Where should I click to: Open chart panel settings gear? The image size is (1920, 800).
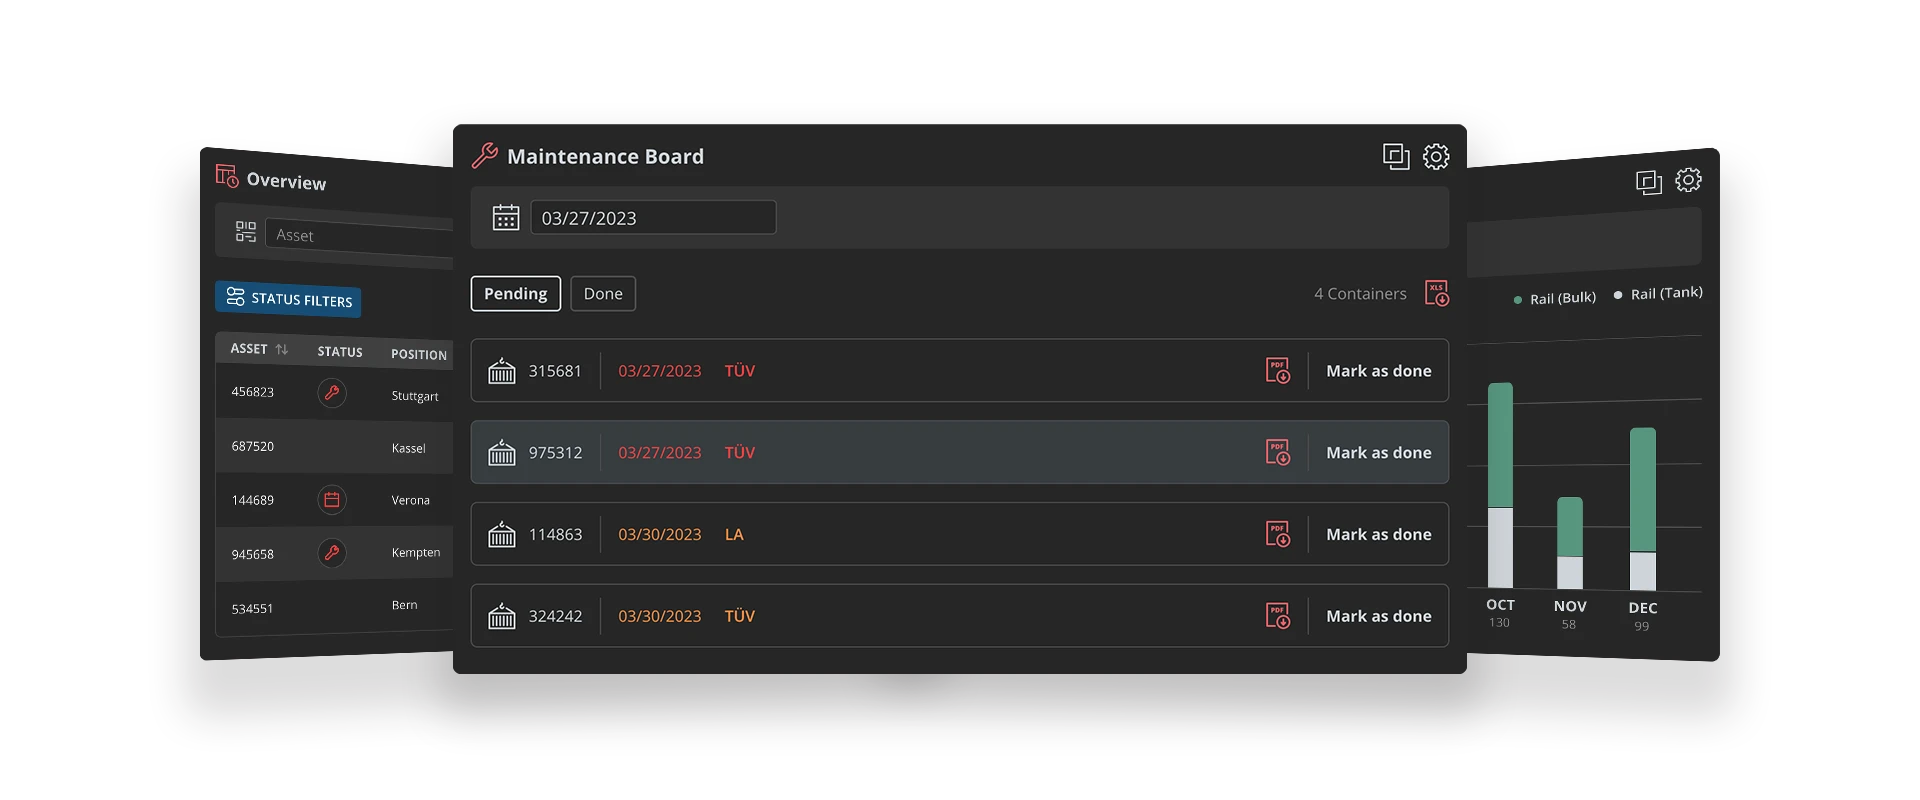(x=1688, y=180)
